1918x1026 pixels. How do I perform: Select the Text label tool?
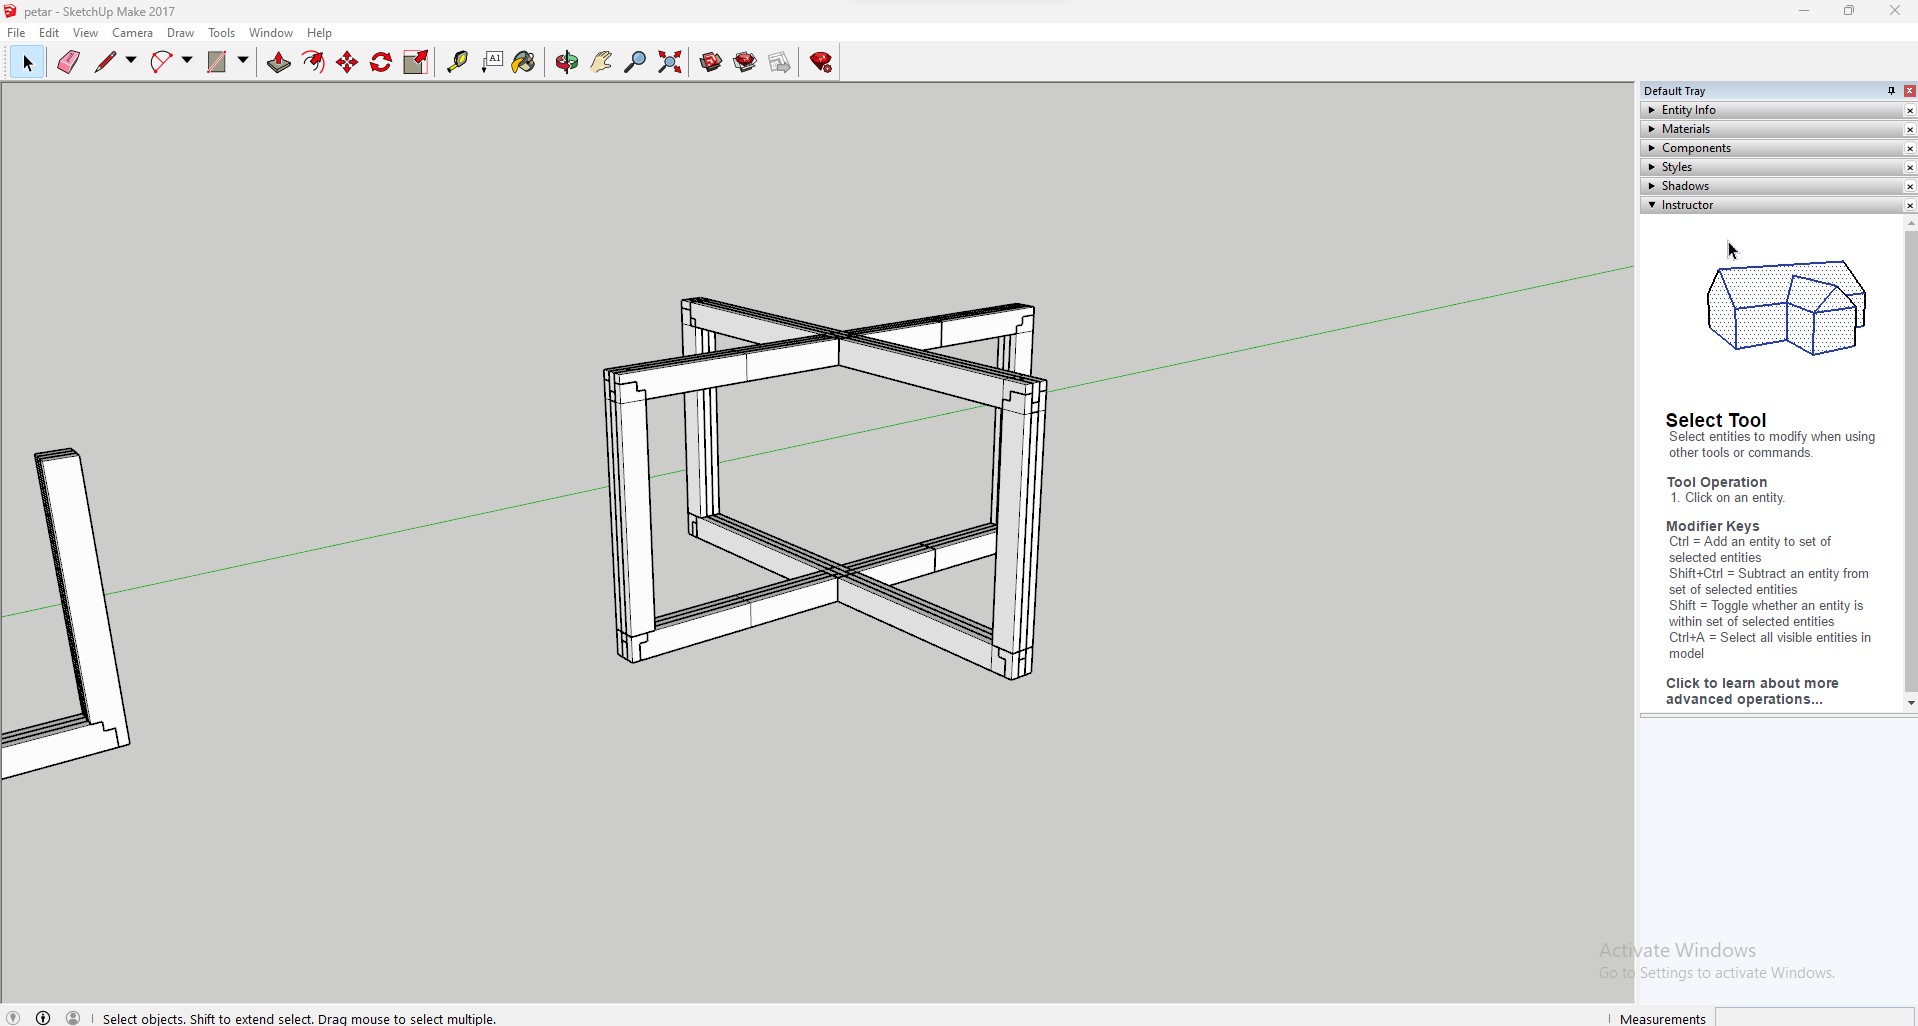pyautogui.click(x=492, y=63)
